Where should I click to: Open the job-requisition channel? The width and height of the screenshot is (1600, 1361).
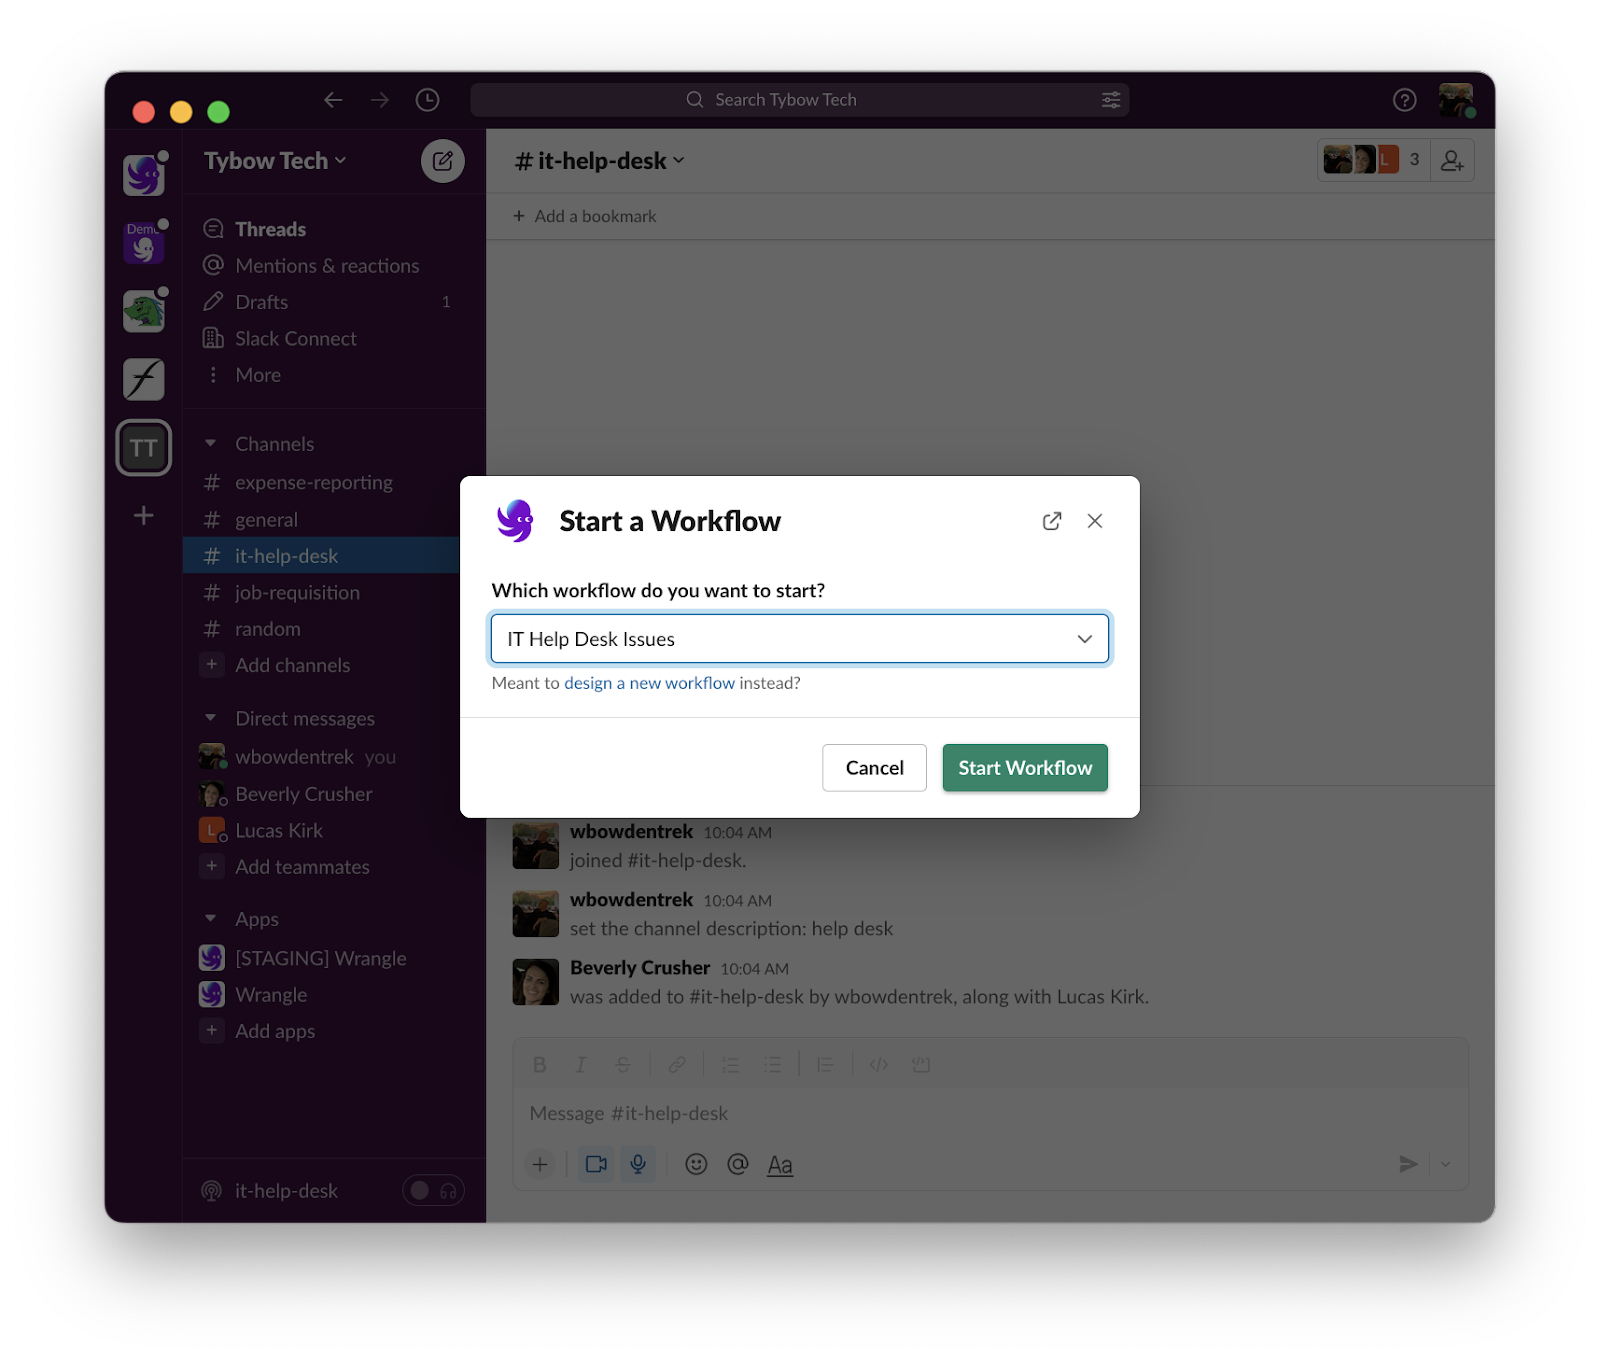click(x=297, y=593)
